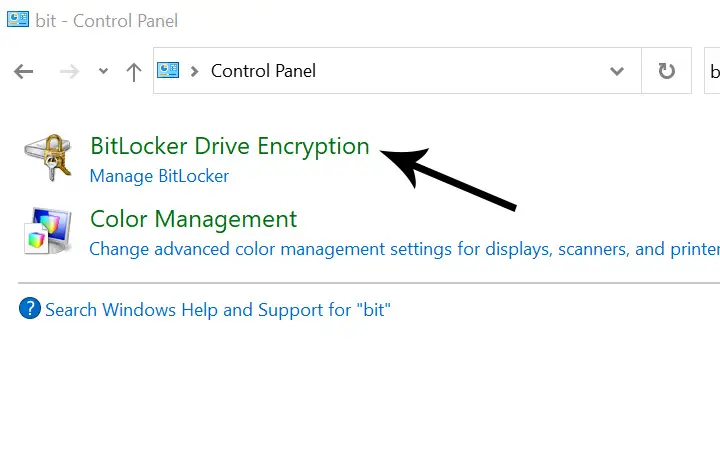This screenshot has height=450, width=720.
Task: Click the Forward navigation arrow
Action: [69, 72]
